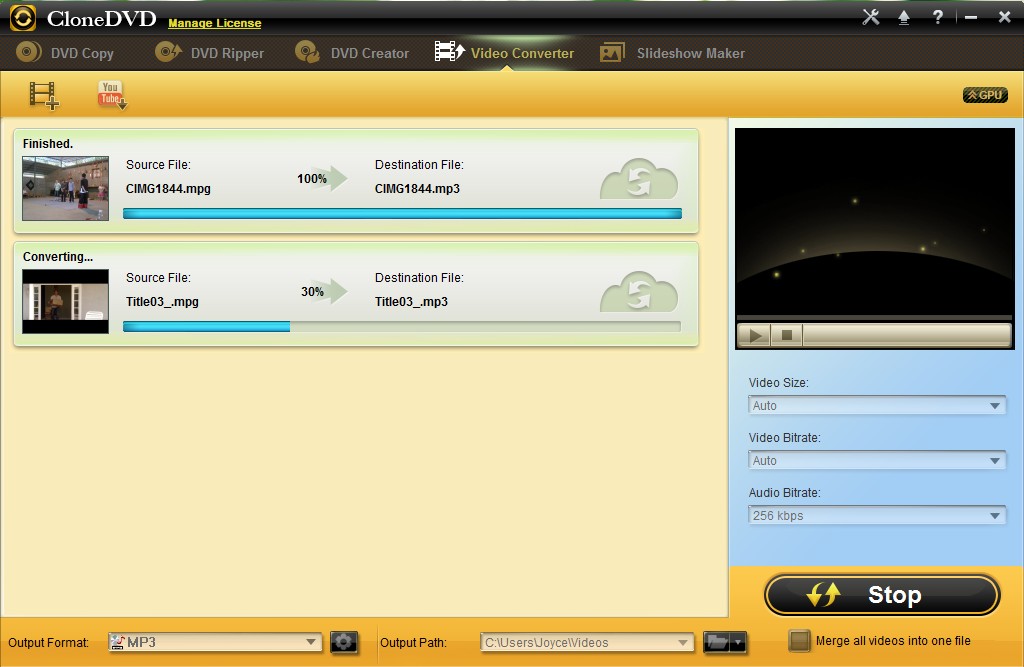Close the CloneDVD window

tap(1004, 17)
